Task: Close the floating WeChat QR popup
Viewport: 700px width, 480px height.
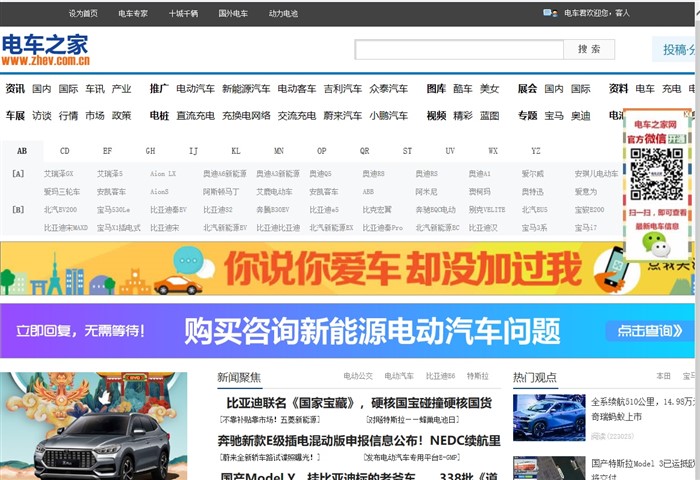Action: (x=687, y=114)
